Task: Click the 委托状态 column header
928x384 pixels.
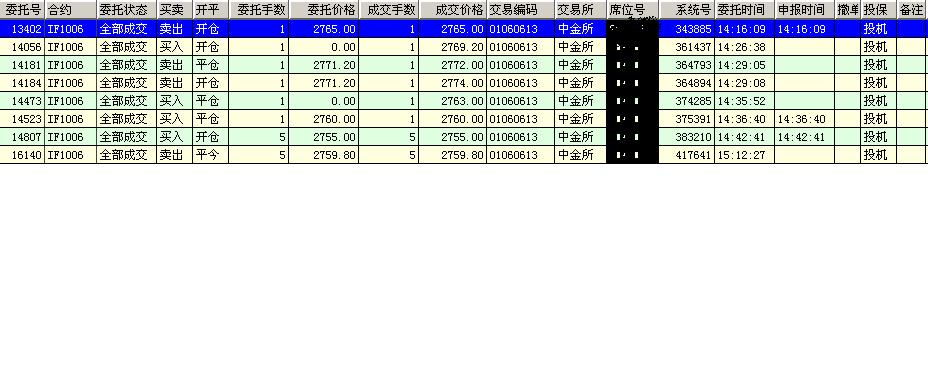Action: tap(126, 10)
